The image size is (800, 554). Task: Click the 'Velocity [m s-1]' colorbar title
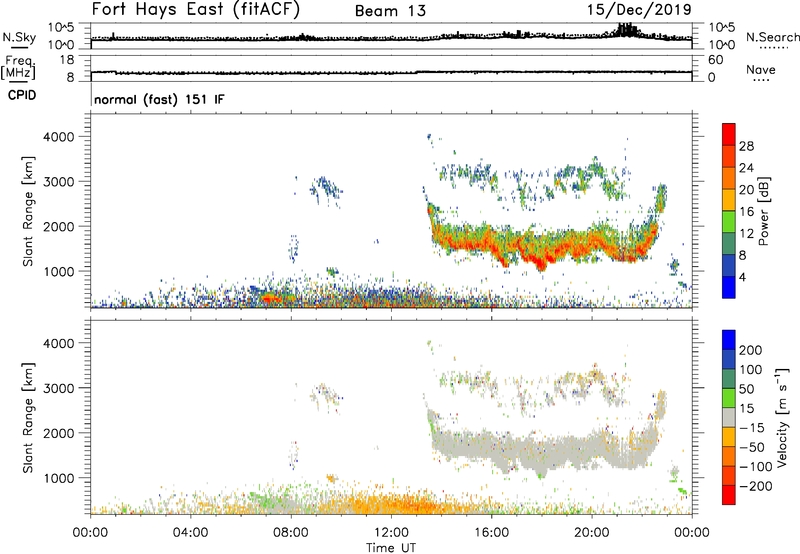coord(781,417)
